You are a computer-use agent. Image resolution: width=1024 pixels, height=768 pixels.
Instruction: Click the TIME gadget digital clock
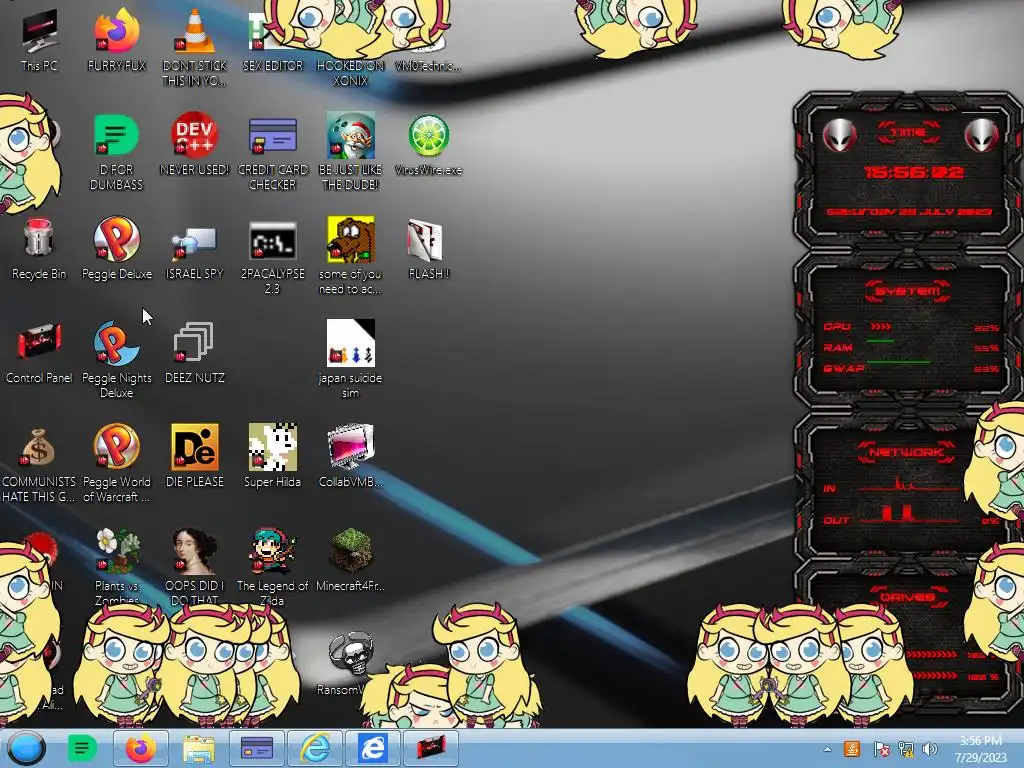[913, 172]
